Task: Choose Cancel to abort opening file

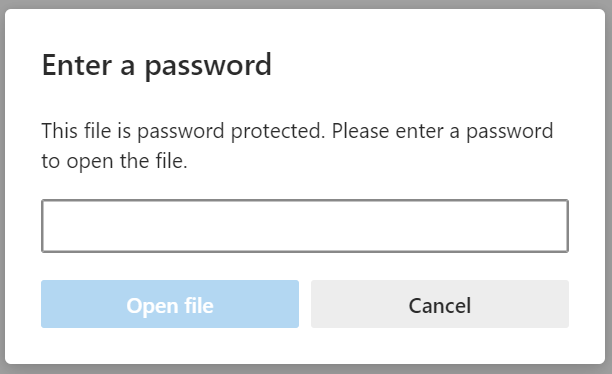Action: pos(440,304)
